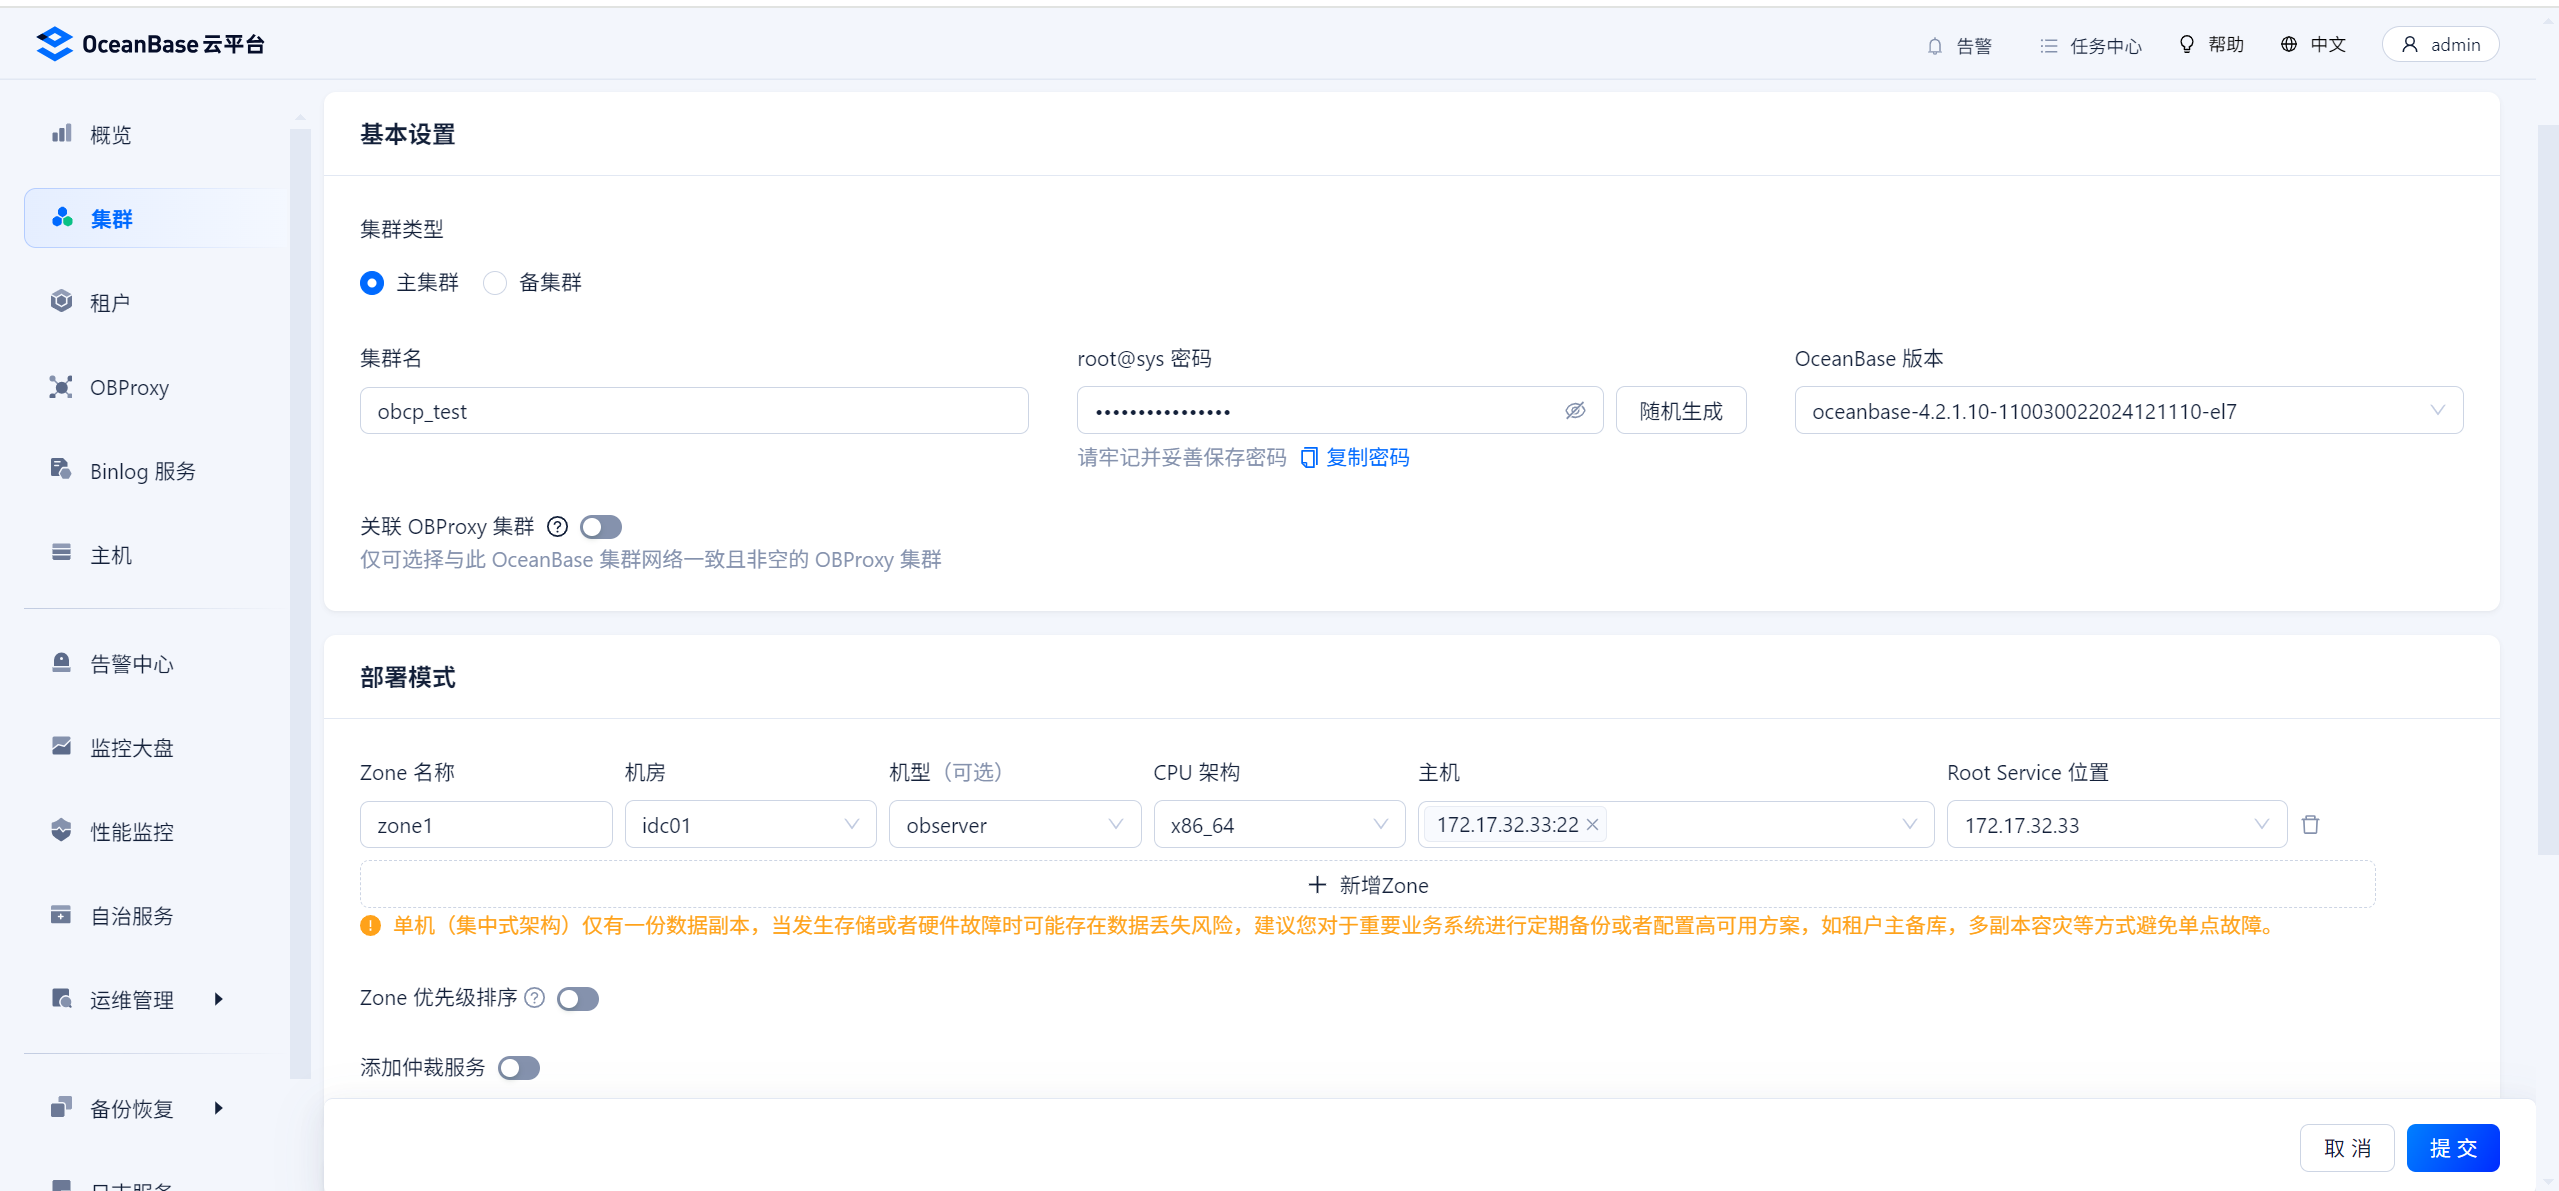
Task: Click 随机生成 password button
Action: [1681, 411]
